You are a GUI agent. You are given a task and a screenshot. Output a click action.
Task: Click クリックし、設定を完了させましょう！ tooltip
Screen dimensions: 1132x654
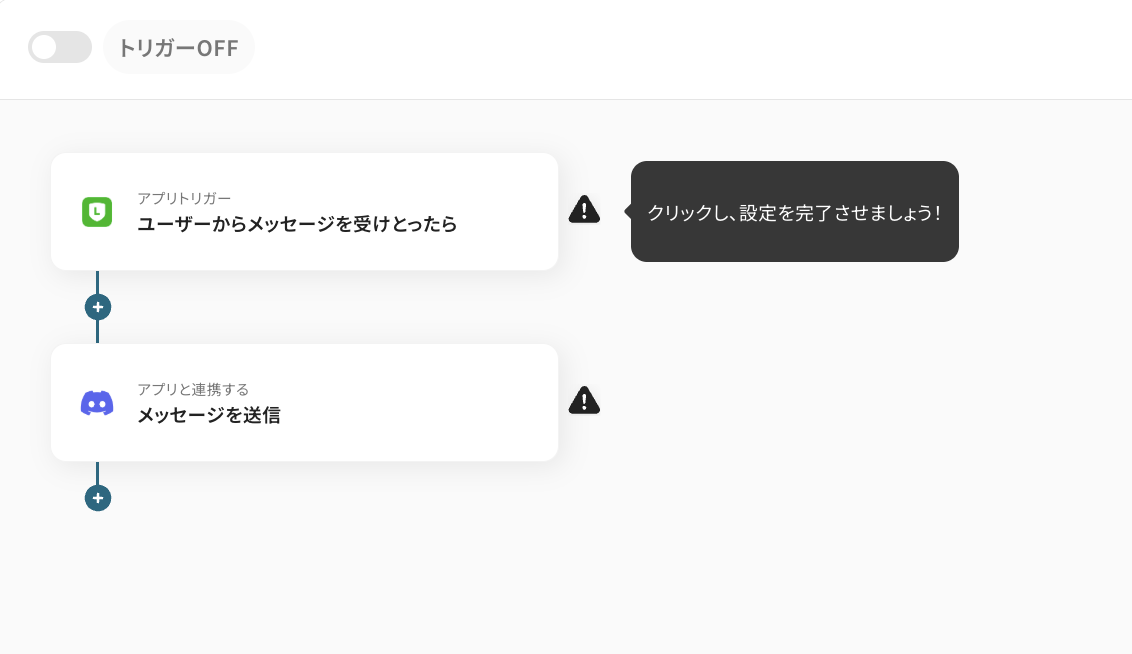(794, 211)
